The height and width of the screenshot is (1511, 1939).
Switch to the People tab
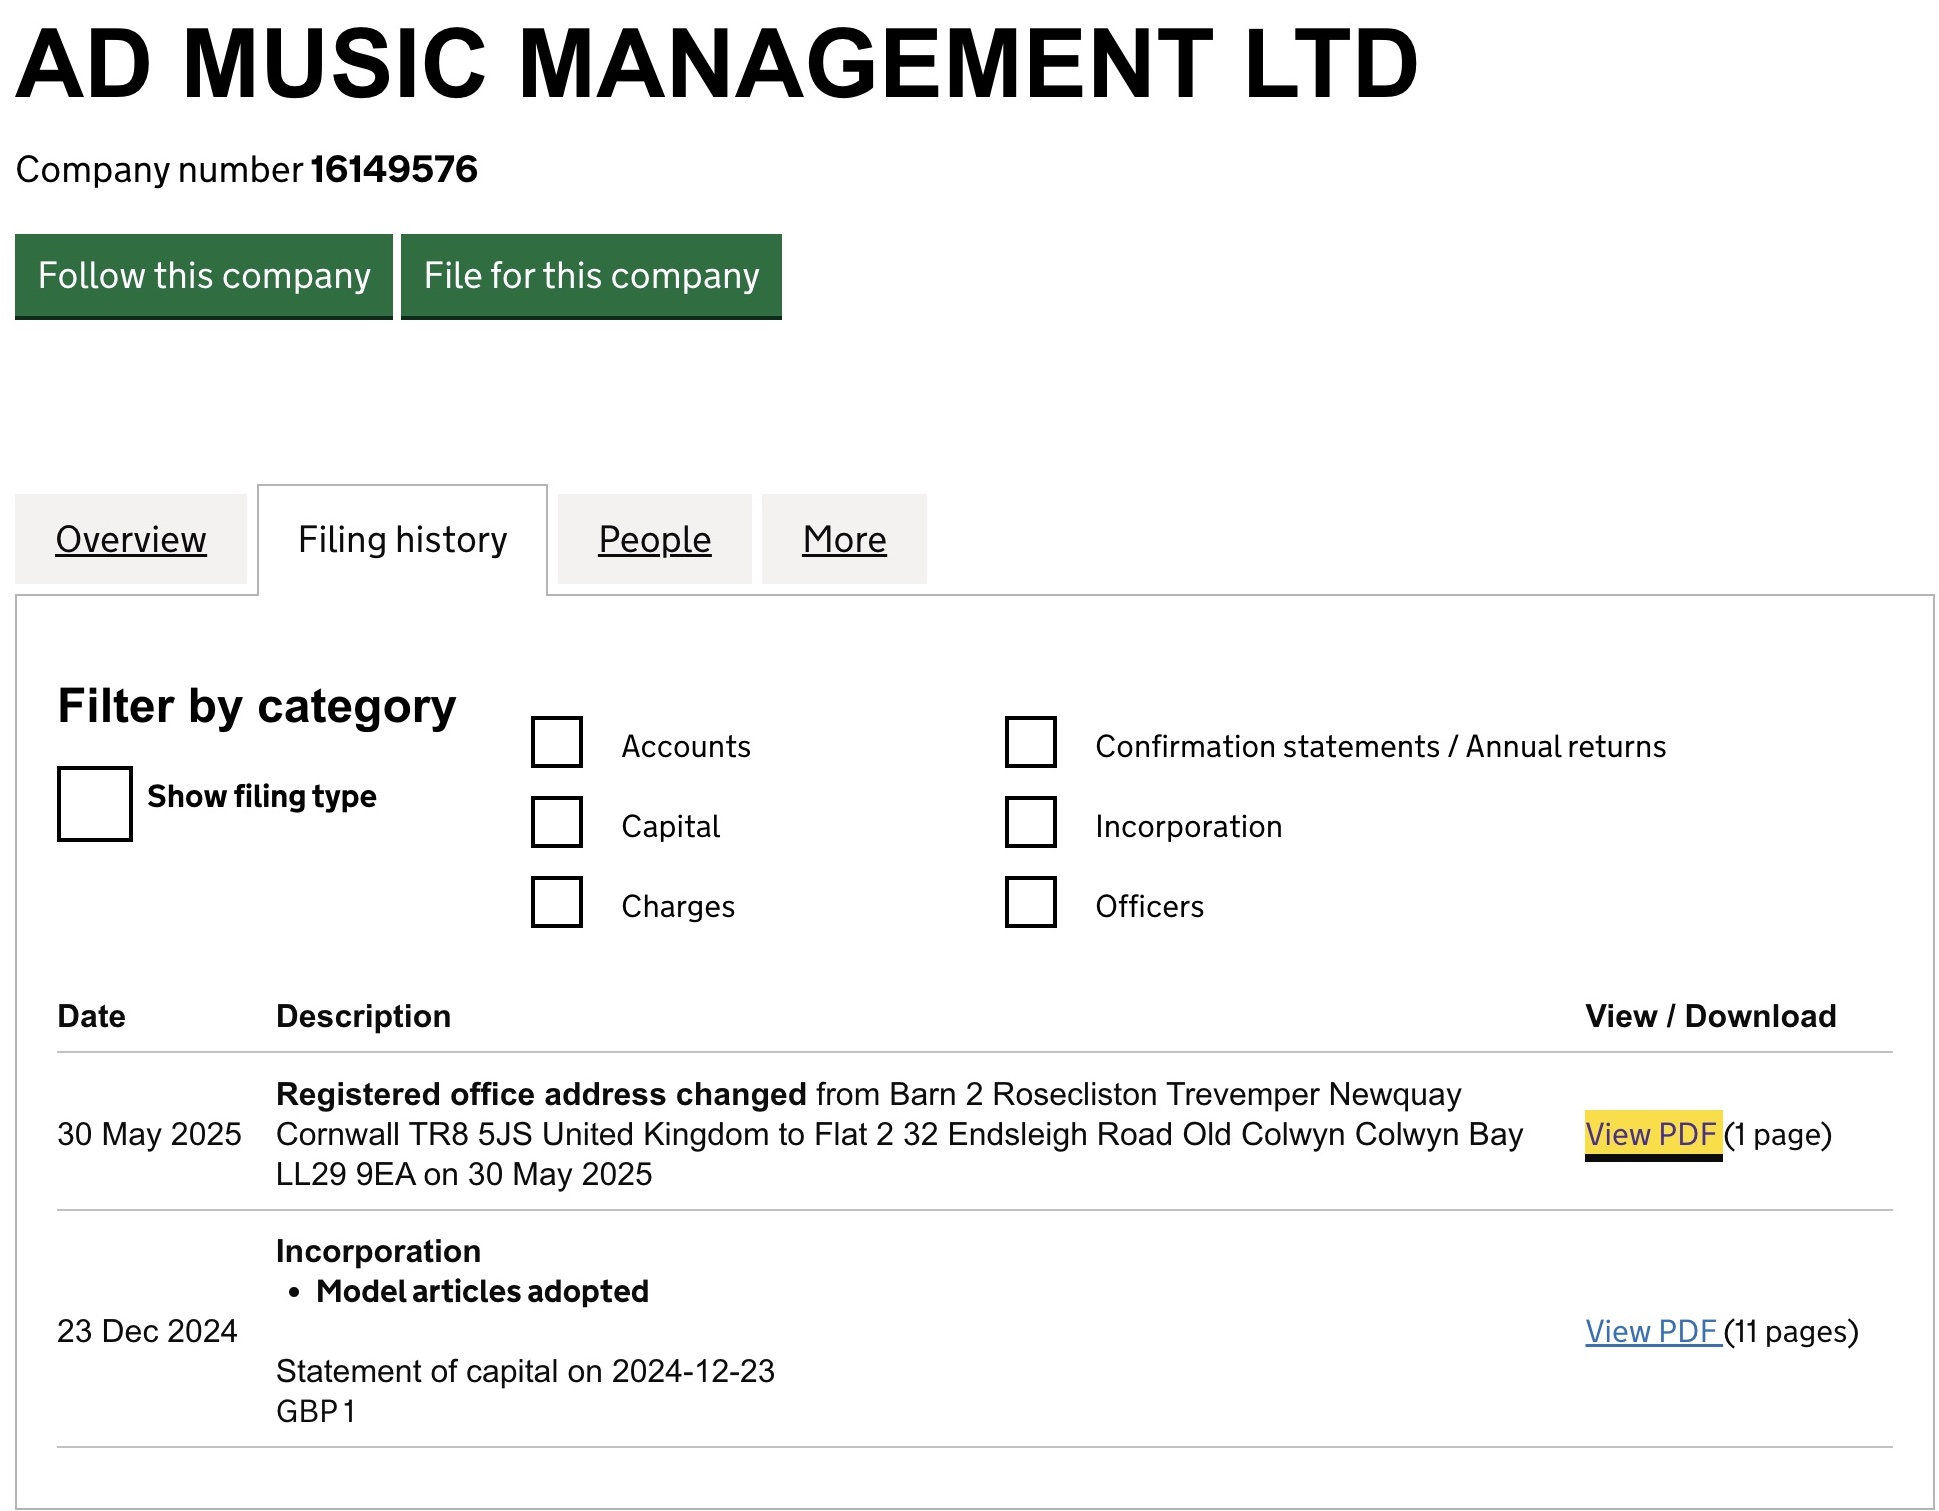click(655, 539)
